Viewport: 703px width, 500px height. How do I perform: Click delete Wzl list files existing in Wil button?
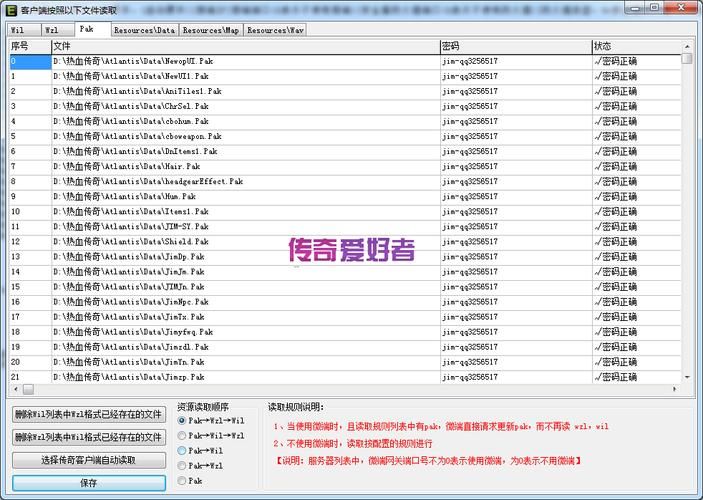coord(89,437)
